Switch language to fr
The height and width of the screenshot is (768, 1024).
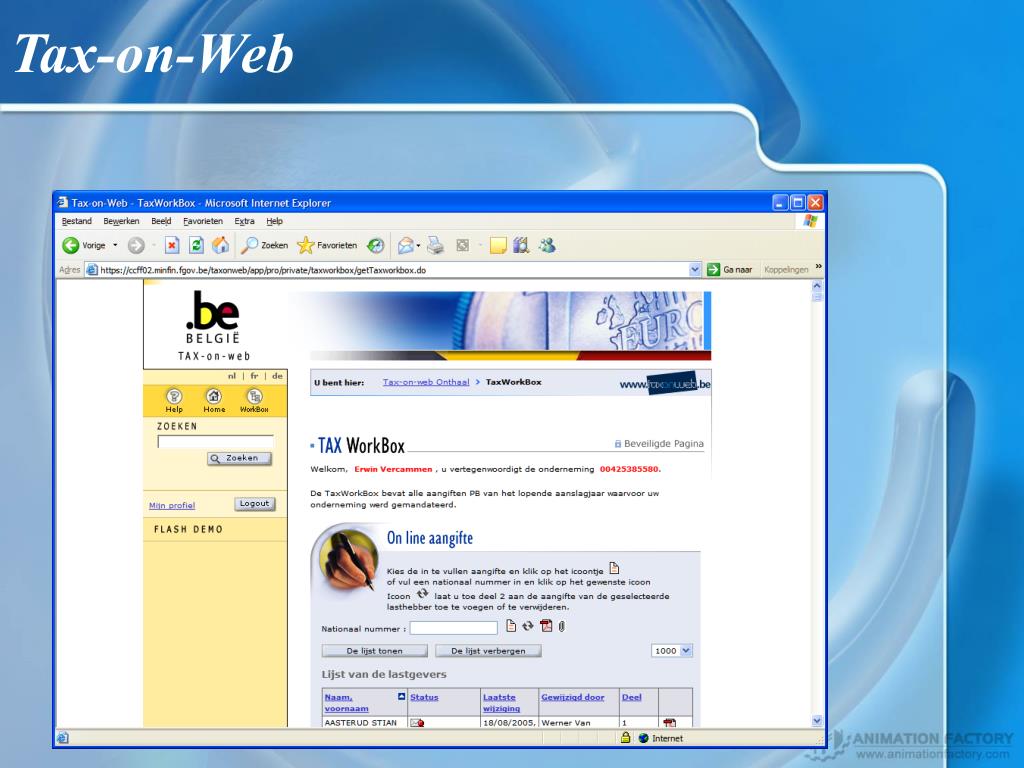(x=254, y=376)
